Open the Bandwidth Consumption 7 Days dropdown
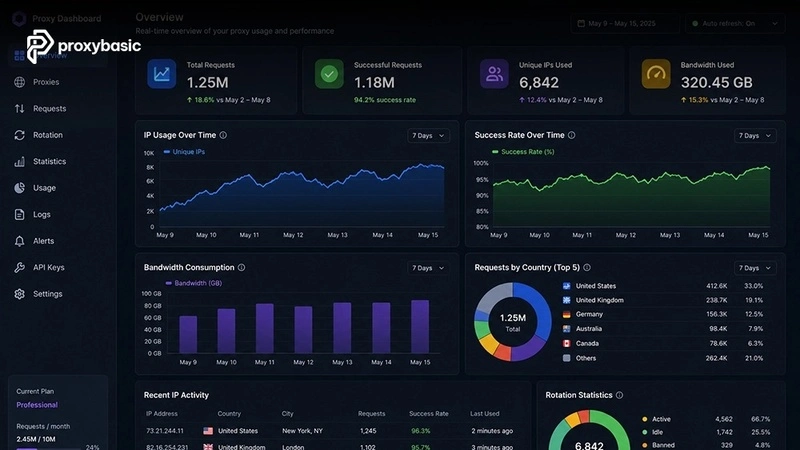This screenshot has width=800, height=450. point(428,268)
